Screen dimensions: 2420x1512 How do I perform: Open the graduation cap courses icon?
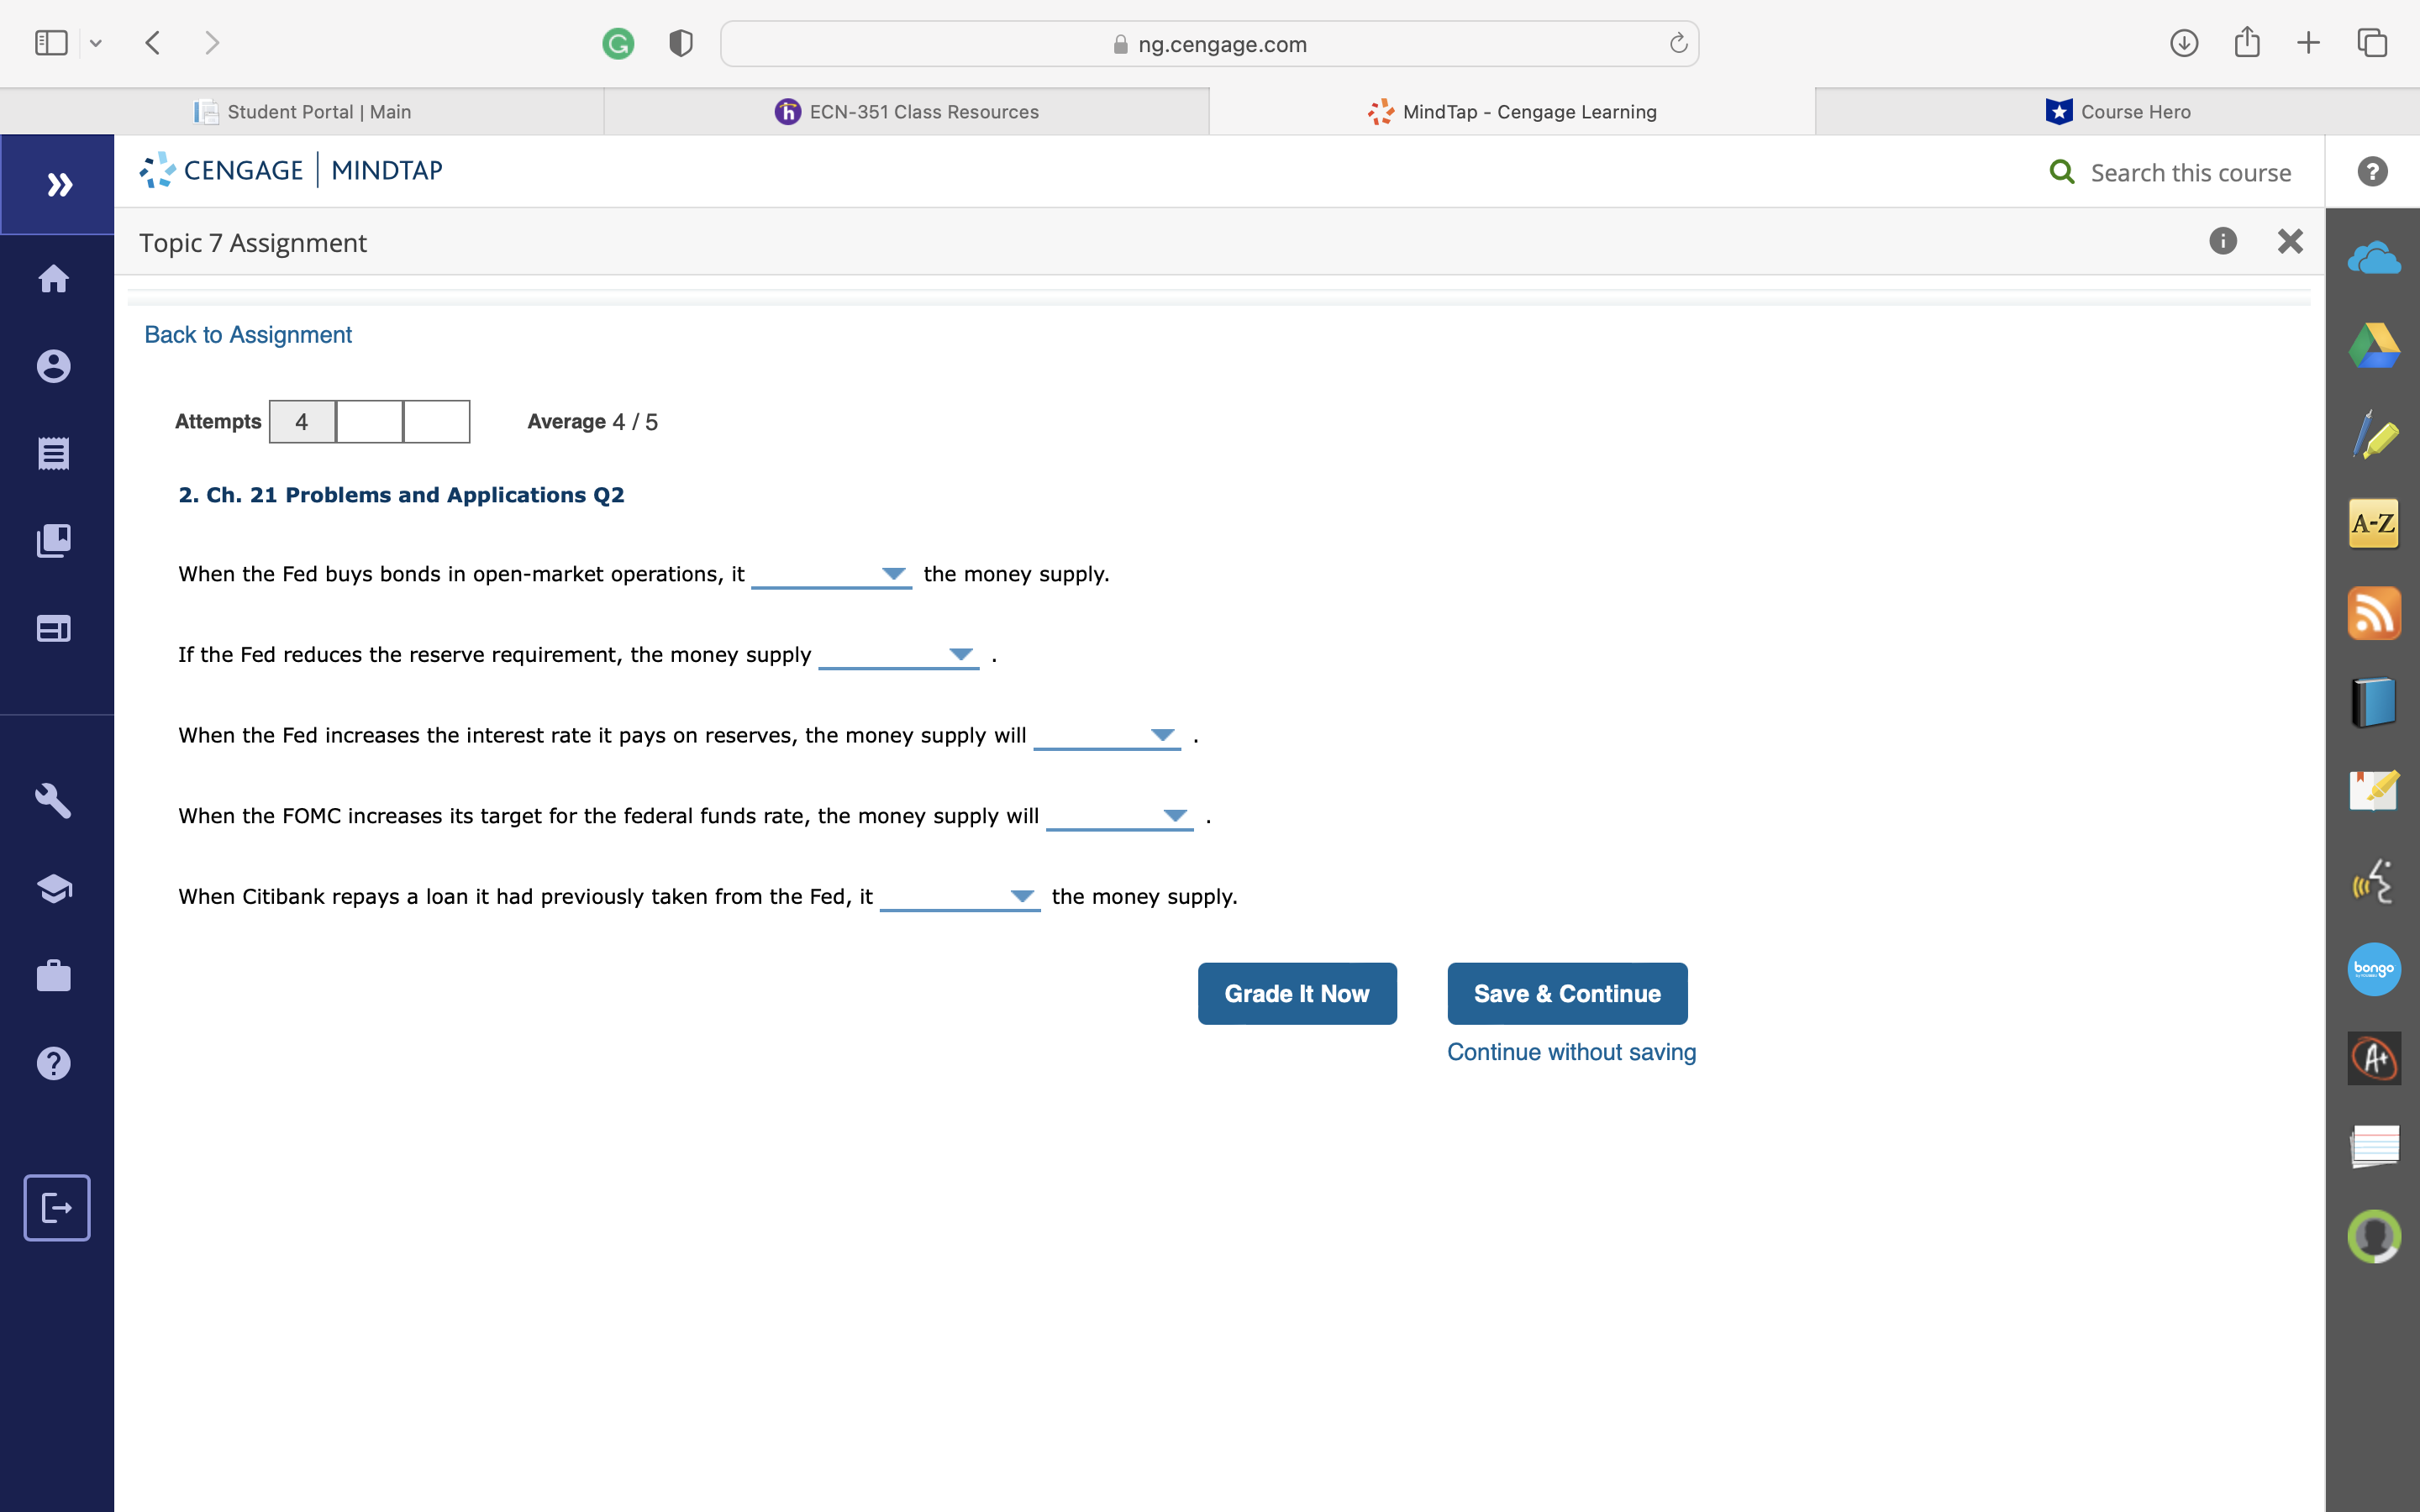pyautogui.click(x=54, y=887)
